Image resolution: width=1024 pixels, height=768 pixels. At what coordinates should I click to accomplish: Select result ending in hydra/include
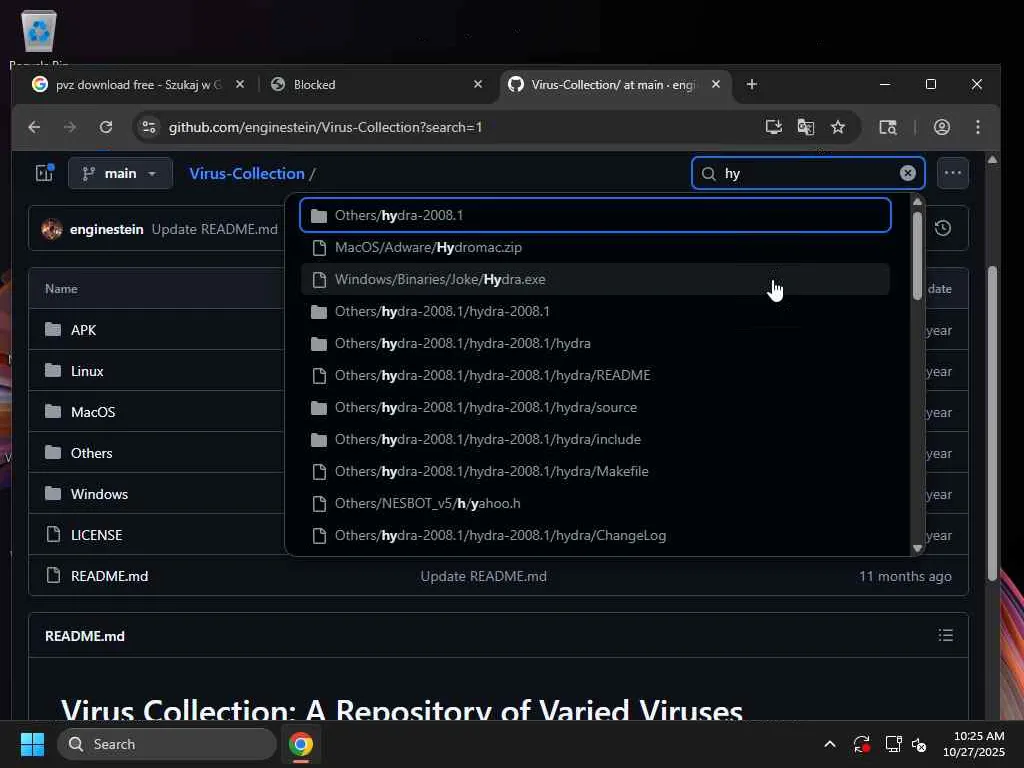[x=595, y=439]
